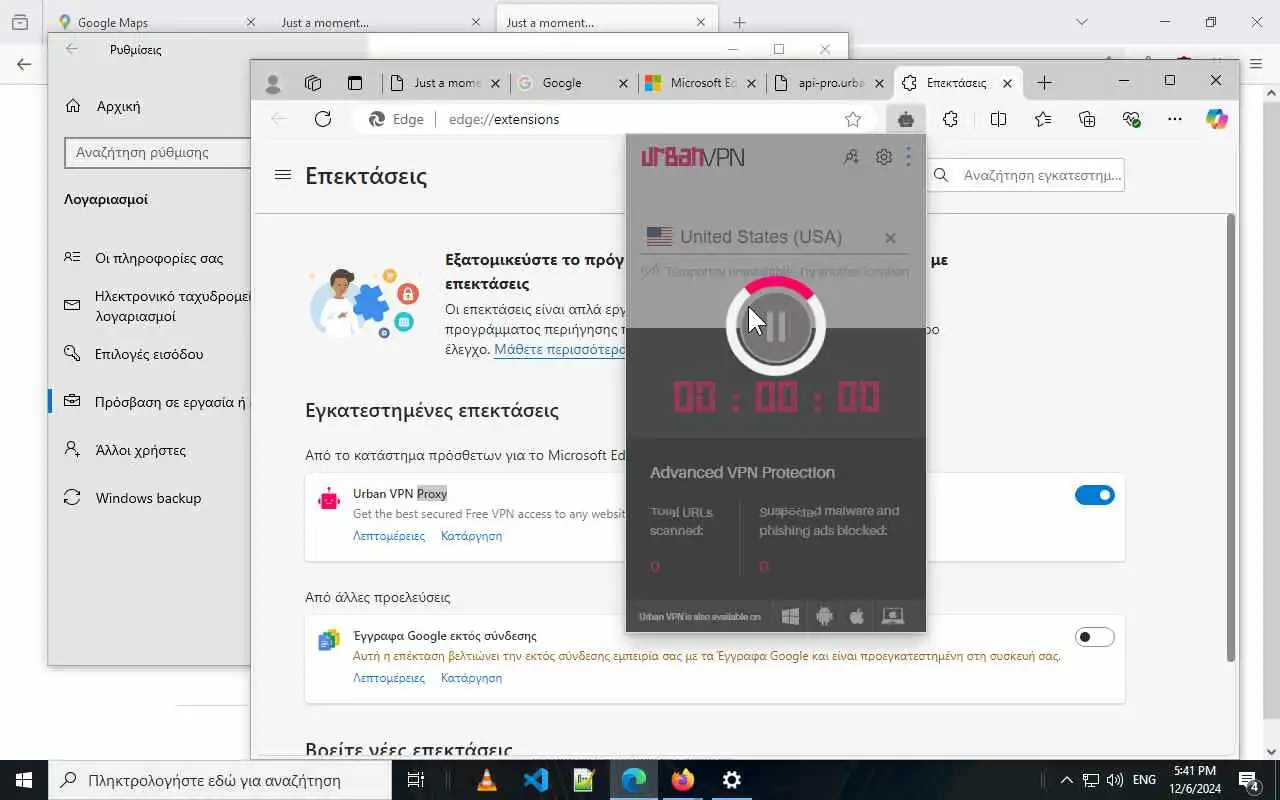The height and width of the screenshot is (800, 1280).
Task: Select Windows backup in Settings sidebar
Action: [150, 498]
